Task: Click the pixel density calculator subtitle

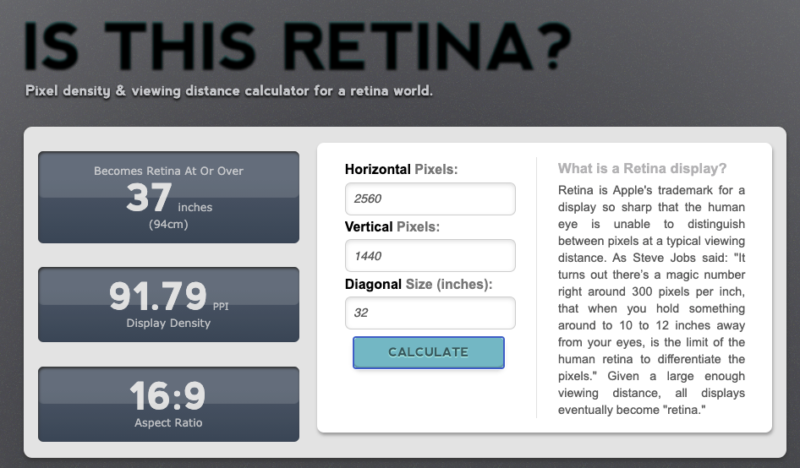Action: 229,92
